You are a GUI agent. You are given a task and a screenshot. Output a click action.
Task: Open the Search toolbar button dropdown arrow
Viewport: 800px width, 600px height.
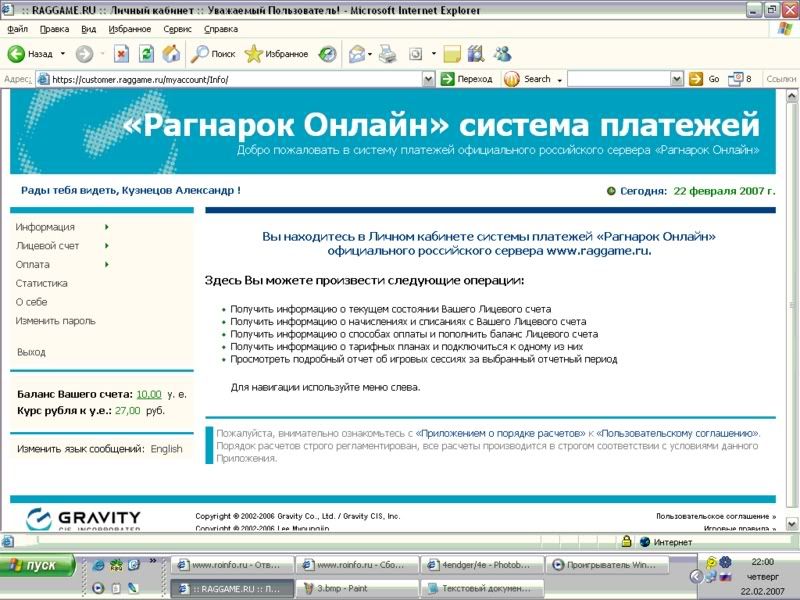pos(560,80)
